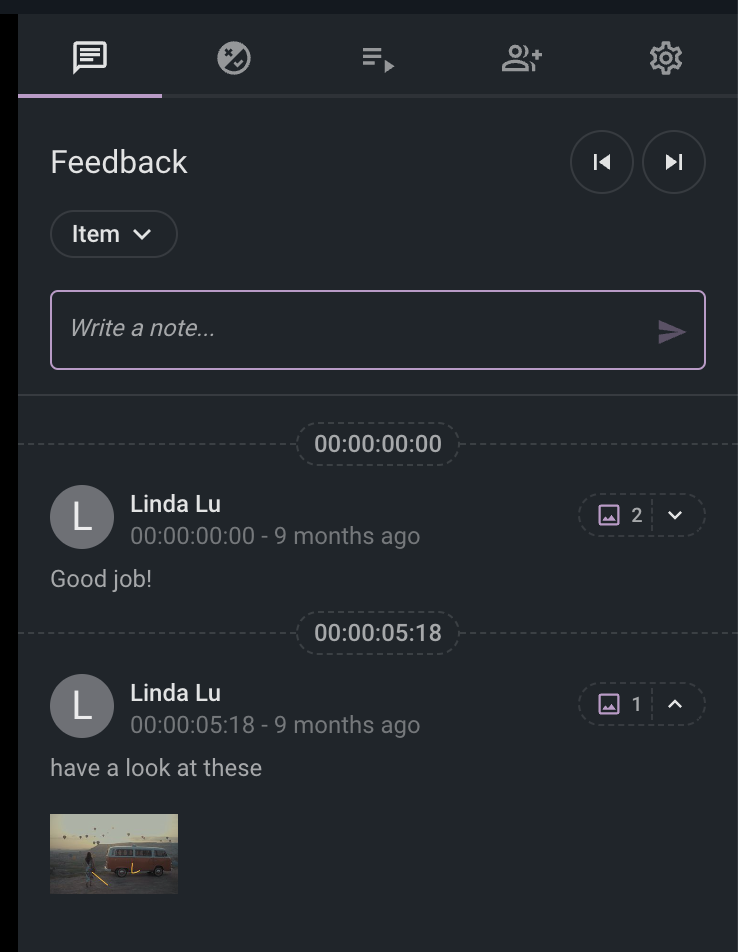Focus the Write a note field

pos(377,330)
